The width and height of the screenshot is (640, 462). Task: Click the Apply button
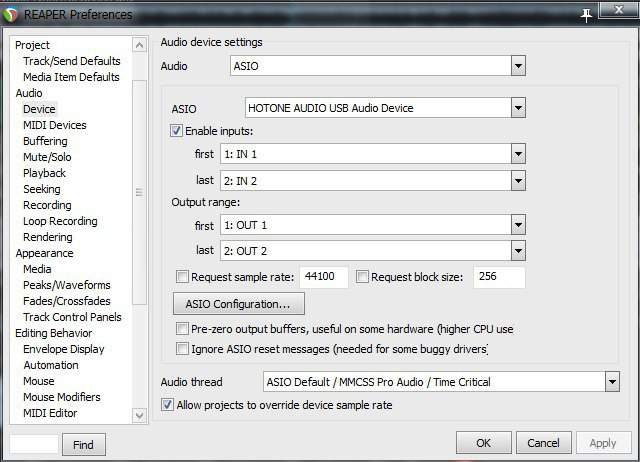[x=603, y=443]
